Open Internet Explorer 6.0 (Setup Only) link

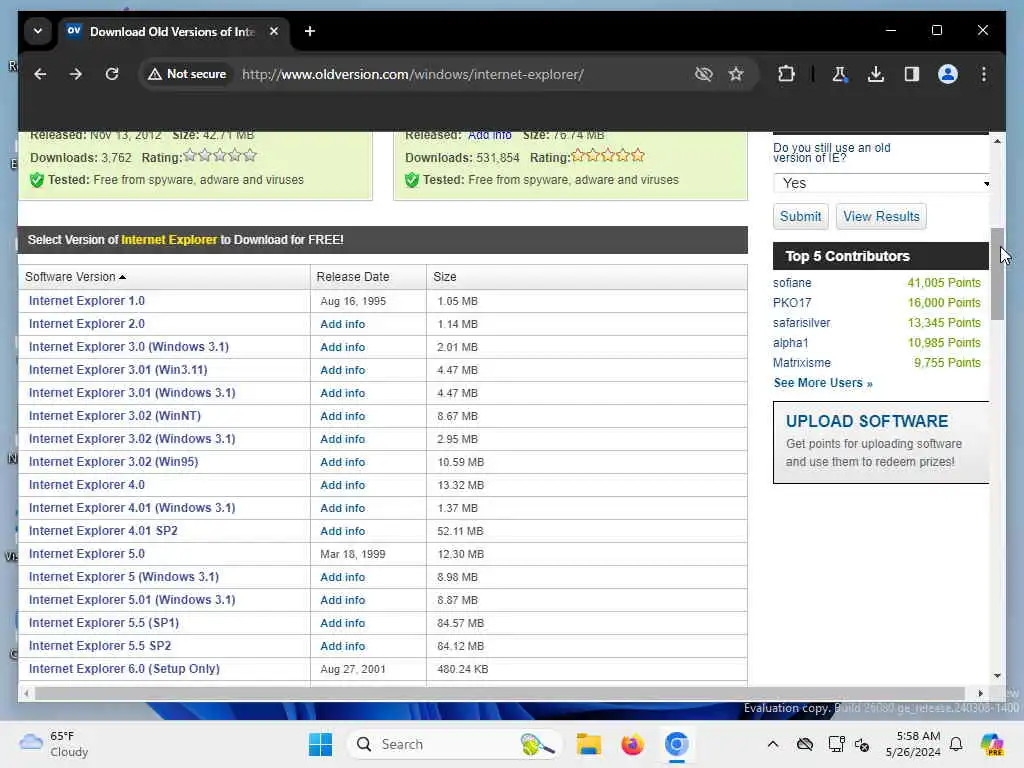coord(124,669)
